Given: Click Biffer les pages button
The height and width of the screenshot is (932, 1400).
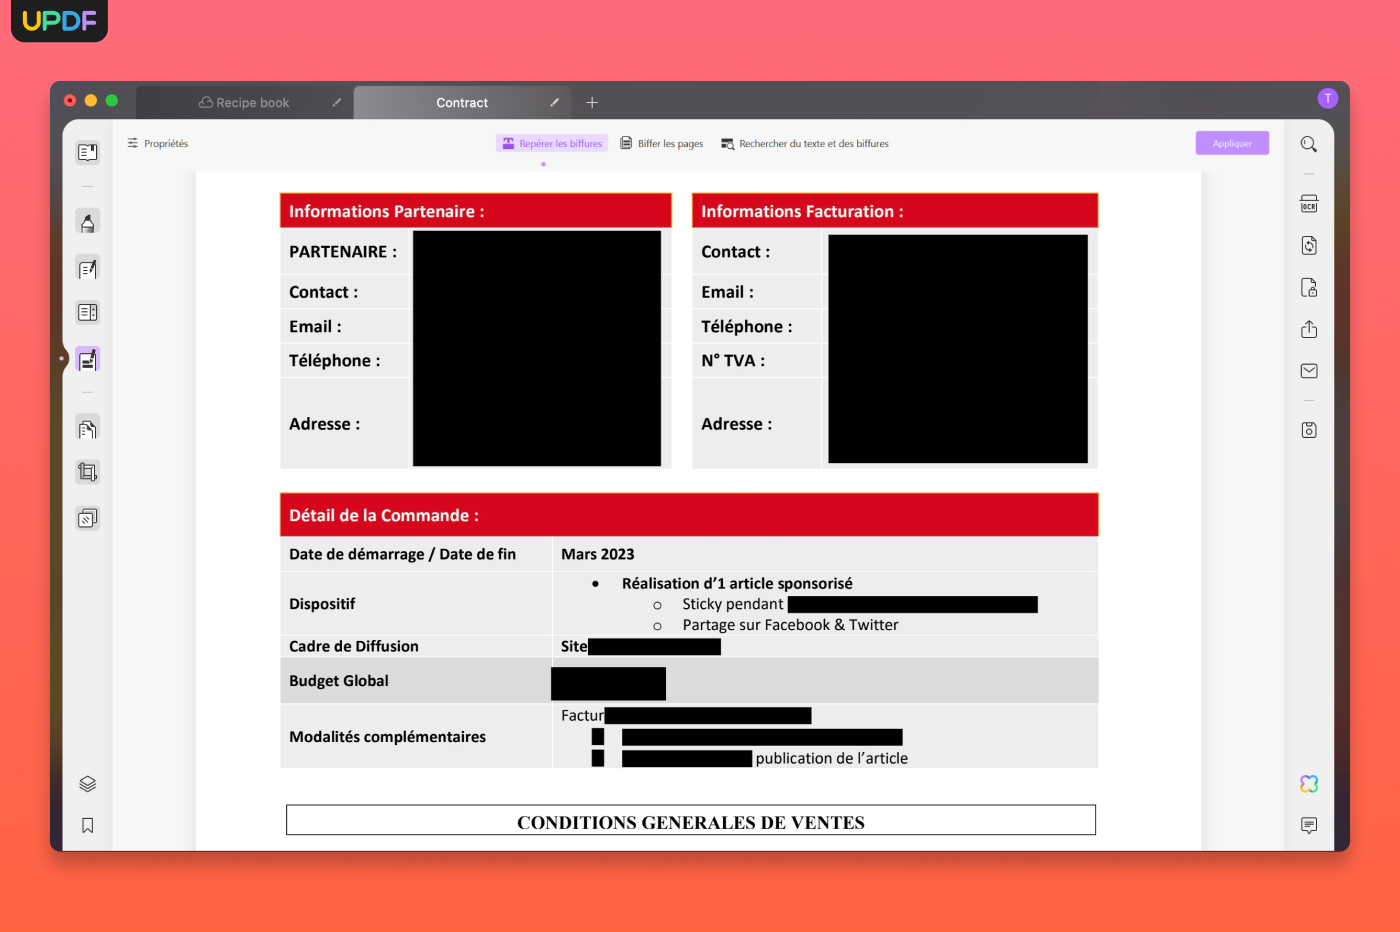Looking at the screenshot, I should pos(662,144).
